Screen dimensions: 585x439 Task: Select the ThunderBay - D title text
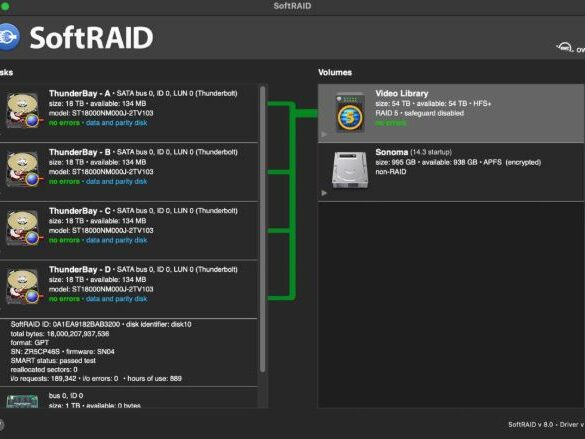click(79, 269)
